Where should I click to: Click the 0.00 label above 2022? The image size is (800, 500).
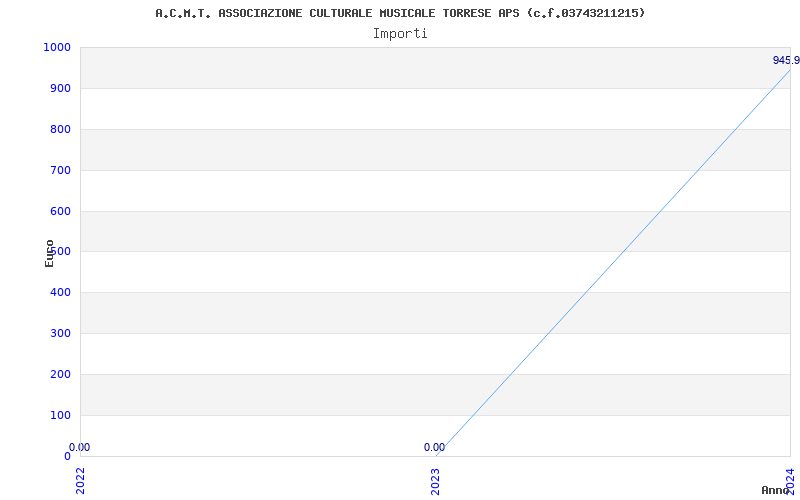coord(79,447)
